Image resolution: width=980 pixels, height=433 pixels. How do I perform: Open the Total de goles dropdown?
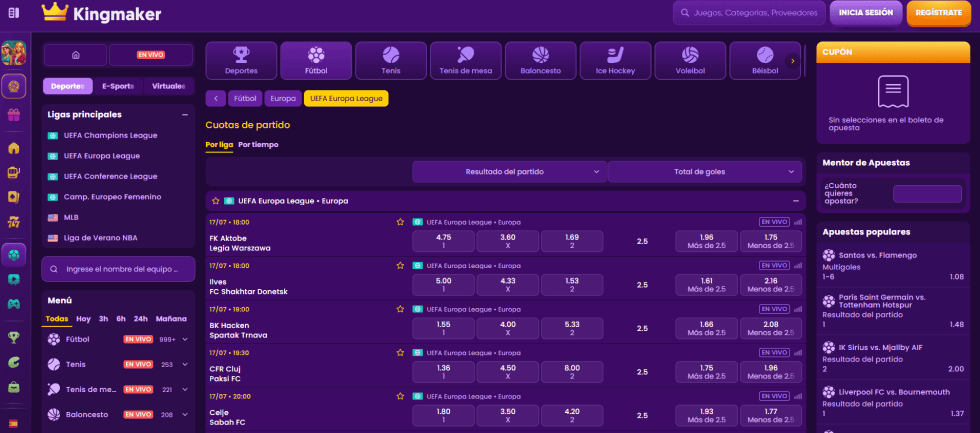(706, 172)
